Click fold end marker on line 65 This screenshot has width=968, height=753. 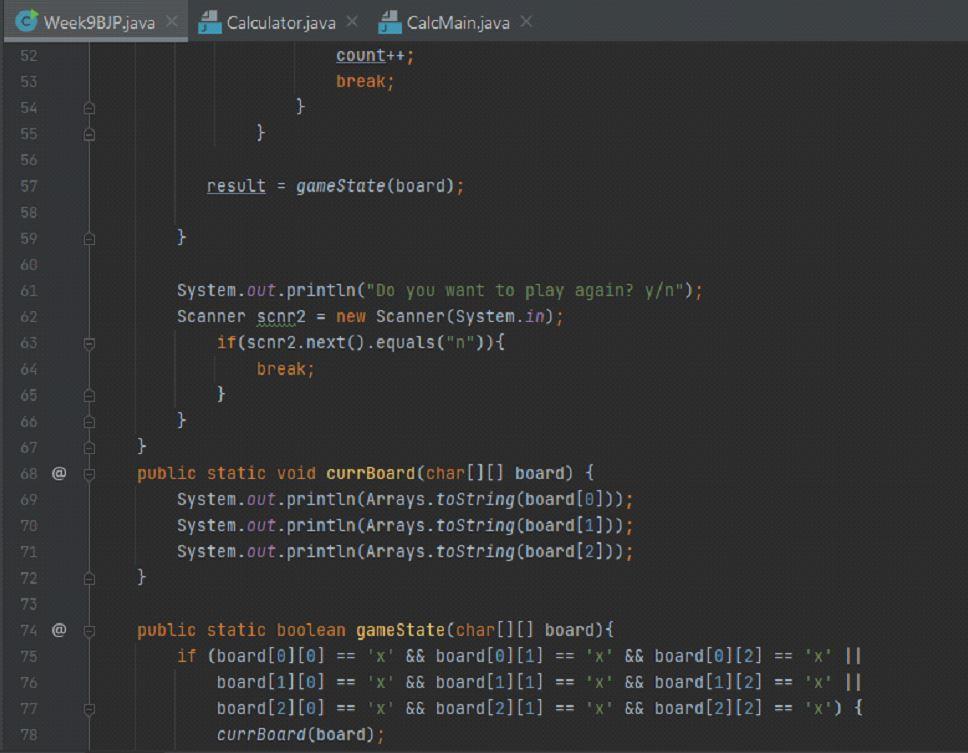pyautogui.click(x=89, y=395)
